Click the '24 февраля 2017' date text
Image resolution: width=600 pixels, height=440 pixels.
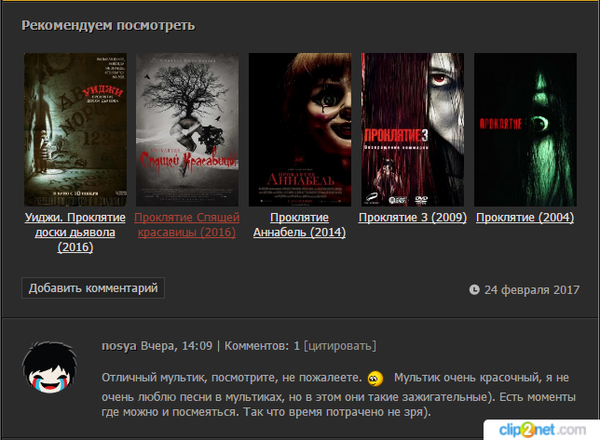pos(532,290)
